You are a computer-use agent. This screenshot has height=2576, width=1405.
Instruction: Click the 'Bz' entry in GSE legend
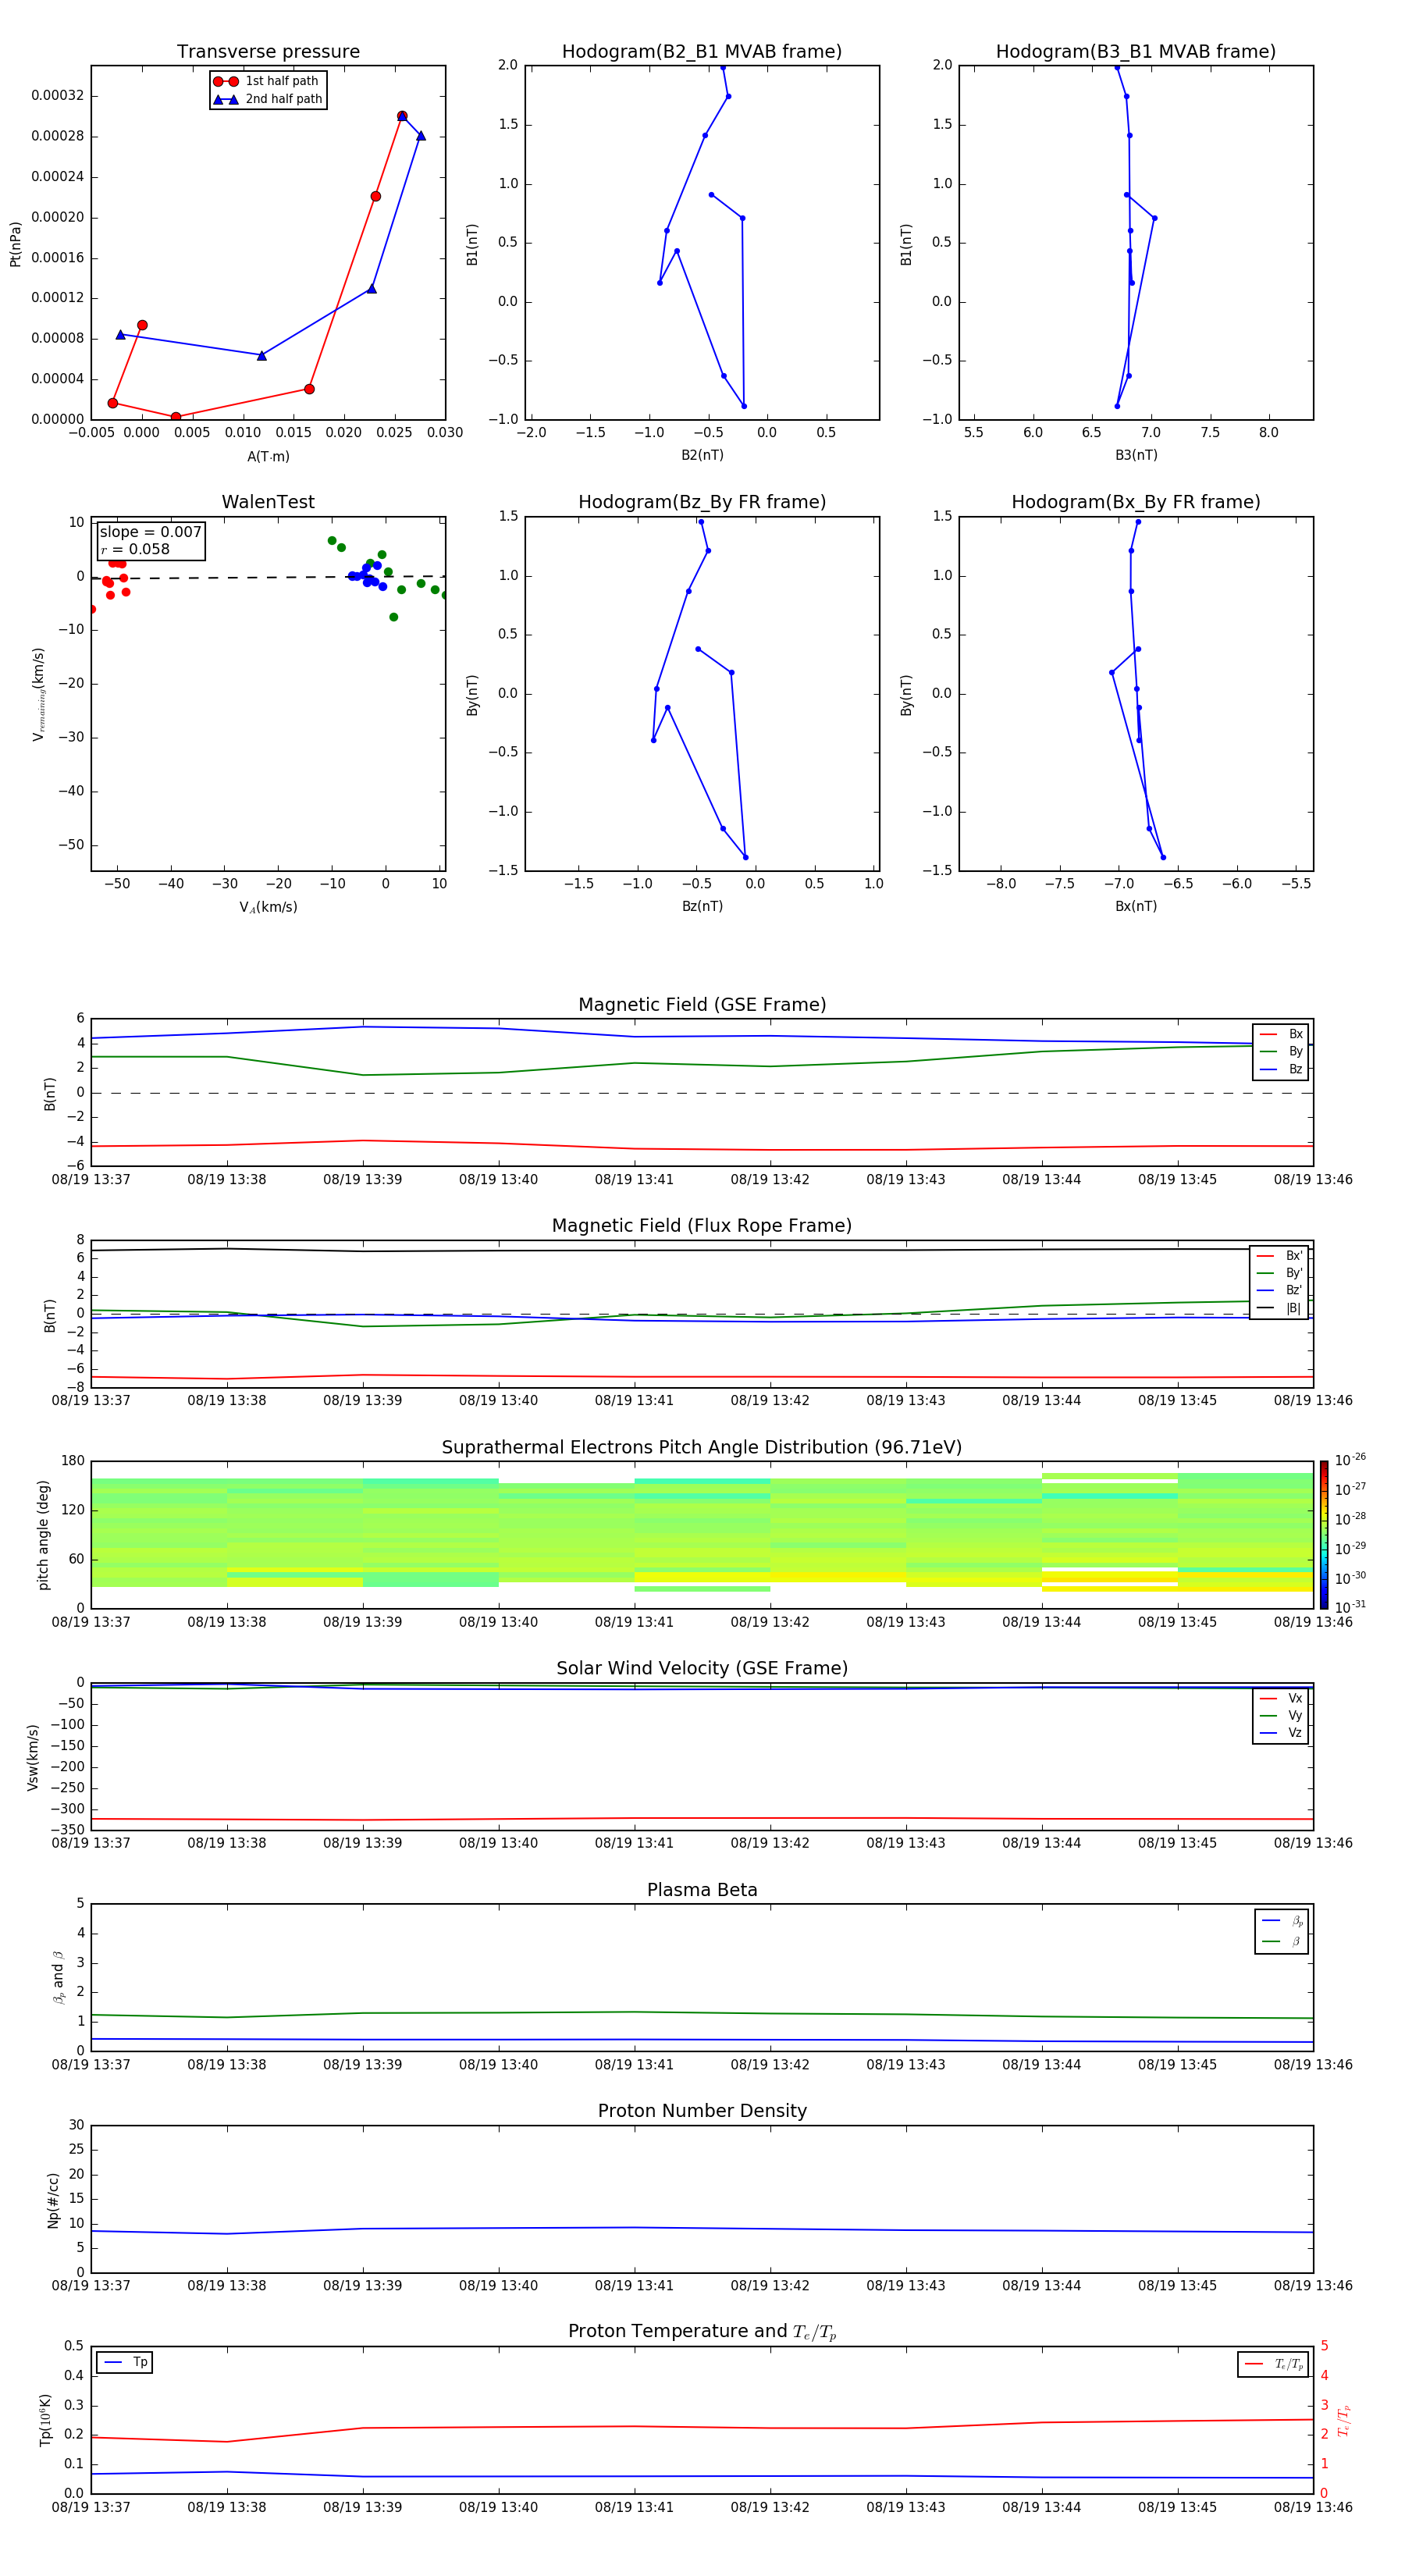1281,1069
